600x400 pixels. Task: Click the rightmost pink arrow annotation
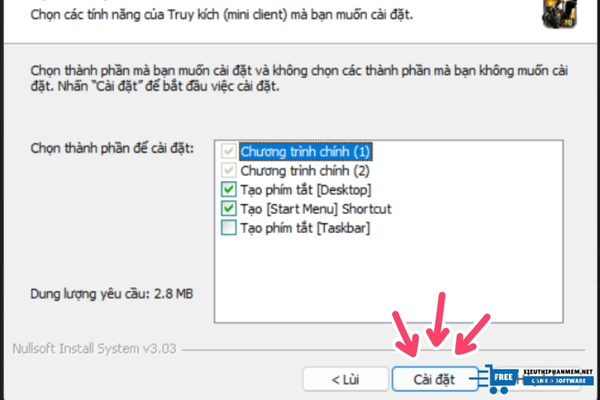[x=471, y=334]
